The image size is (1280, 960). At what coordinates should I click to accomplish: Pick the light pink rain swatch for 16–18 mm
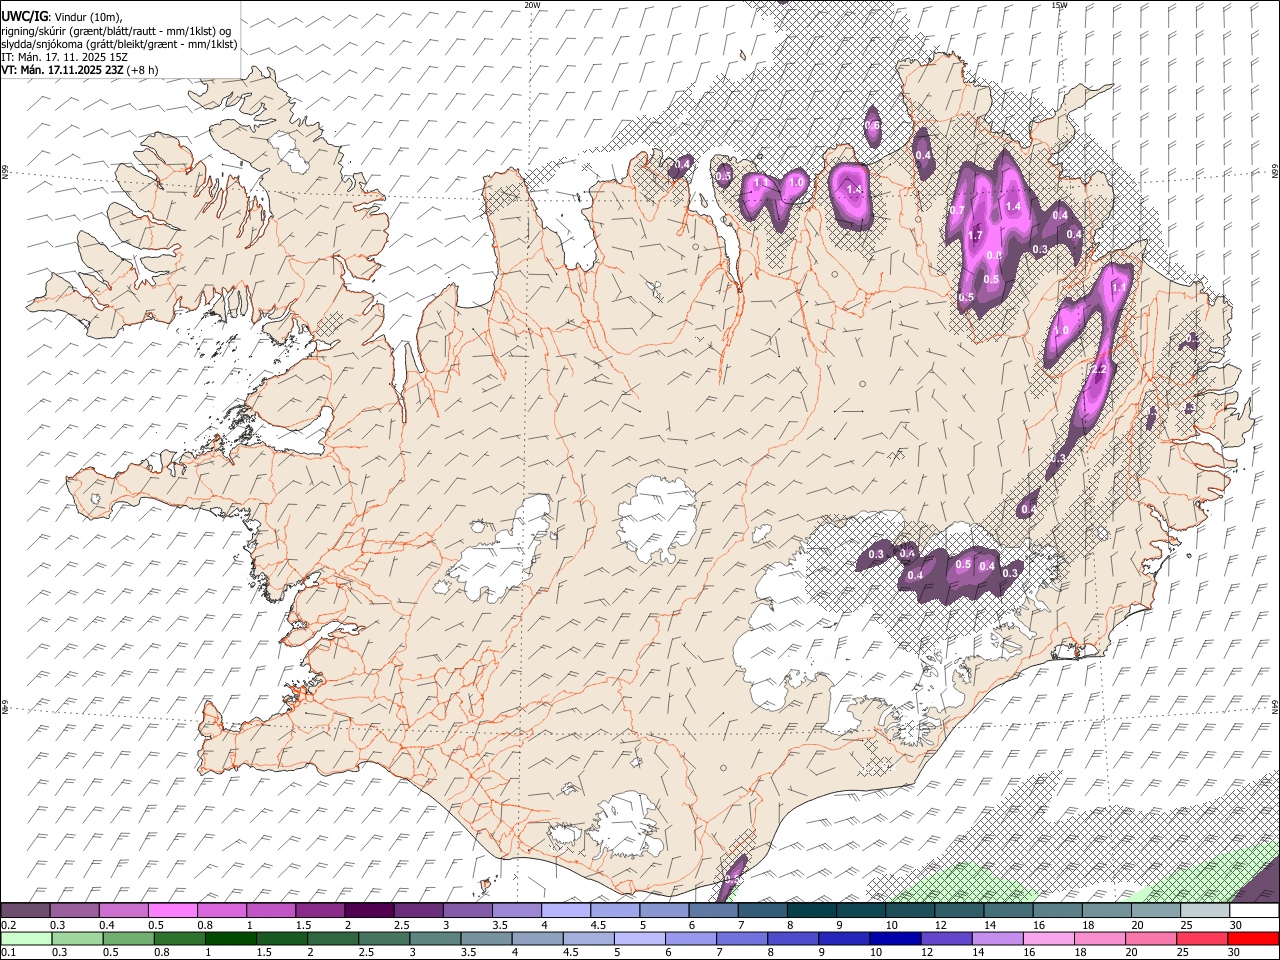coord(1049,938)
